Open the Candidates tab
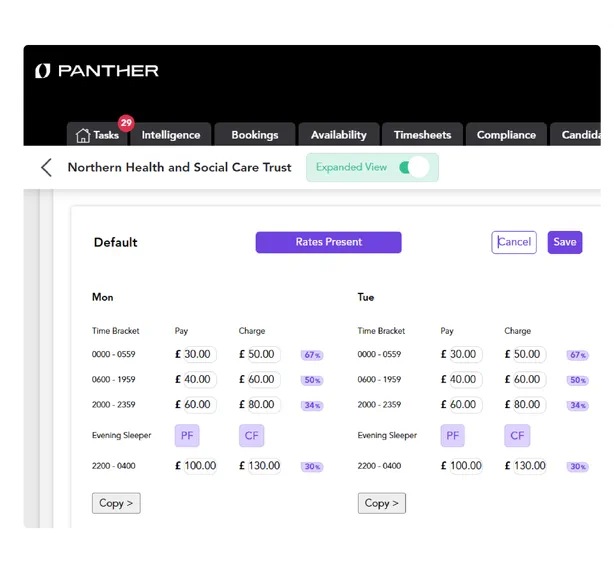Image resolution: width=614 pixels, height=570 pixels. pos(576,135)
